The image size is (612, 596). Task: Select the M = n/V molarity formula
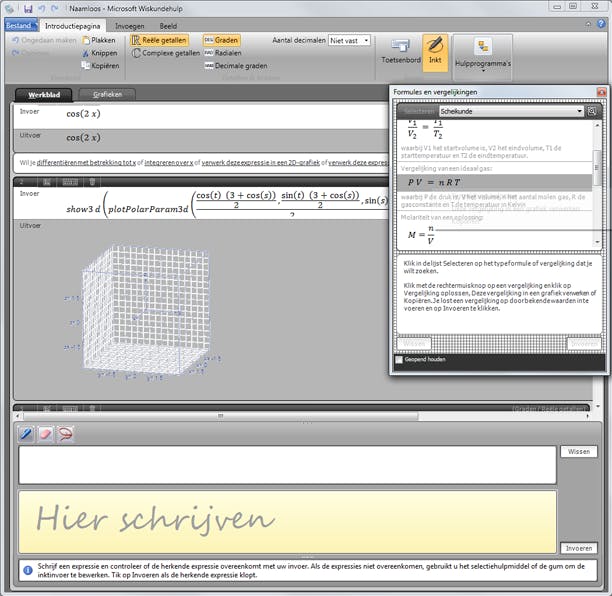(x=421, y=235)
